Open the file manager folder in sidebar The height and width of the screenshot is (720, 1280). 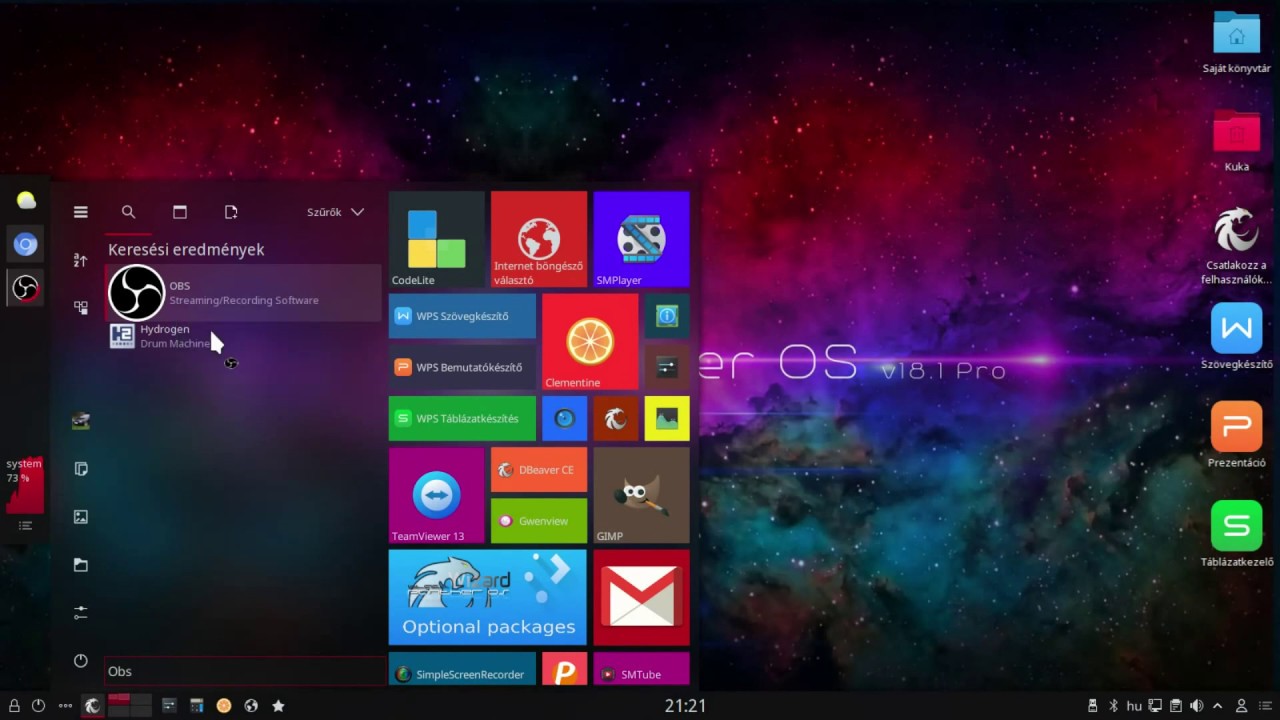pos(81,565)
